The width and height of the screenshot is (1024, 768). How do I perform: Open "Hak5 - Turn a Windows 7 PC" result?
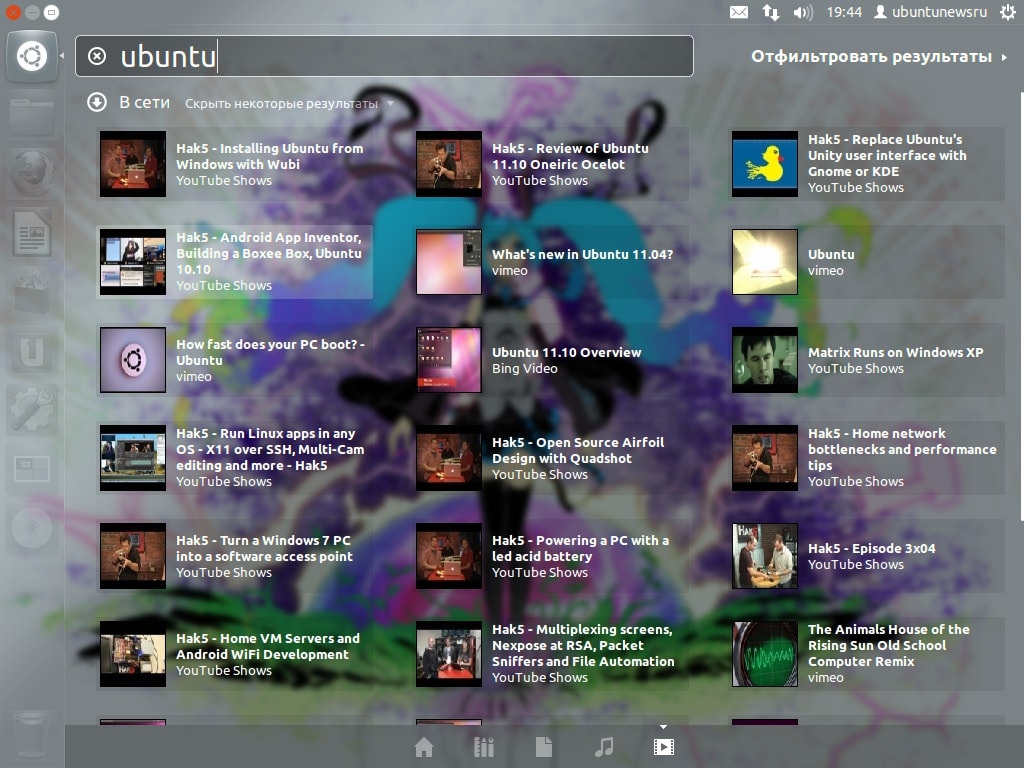(x=235, y=556)
